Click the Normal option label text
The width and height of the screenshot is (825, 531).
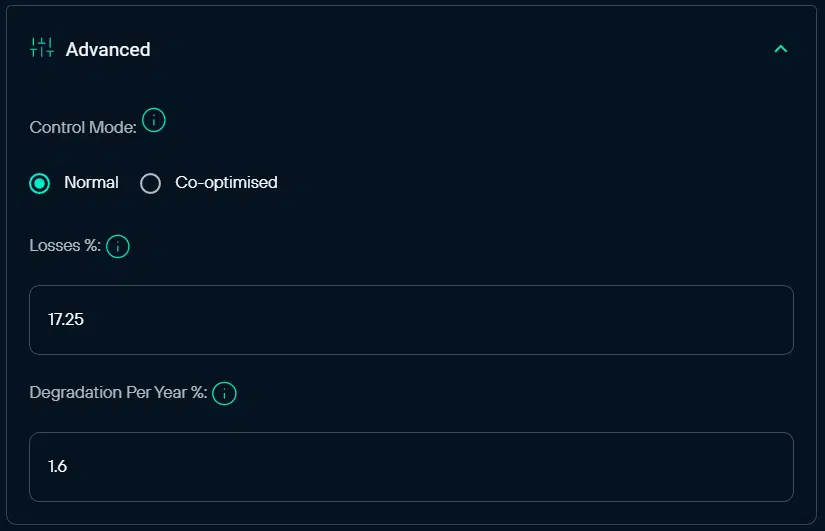pos(91,182)
